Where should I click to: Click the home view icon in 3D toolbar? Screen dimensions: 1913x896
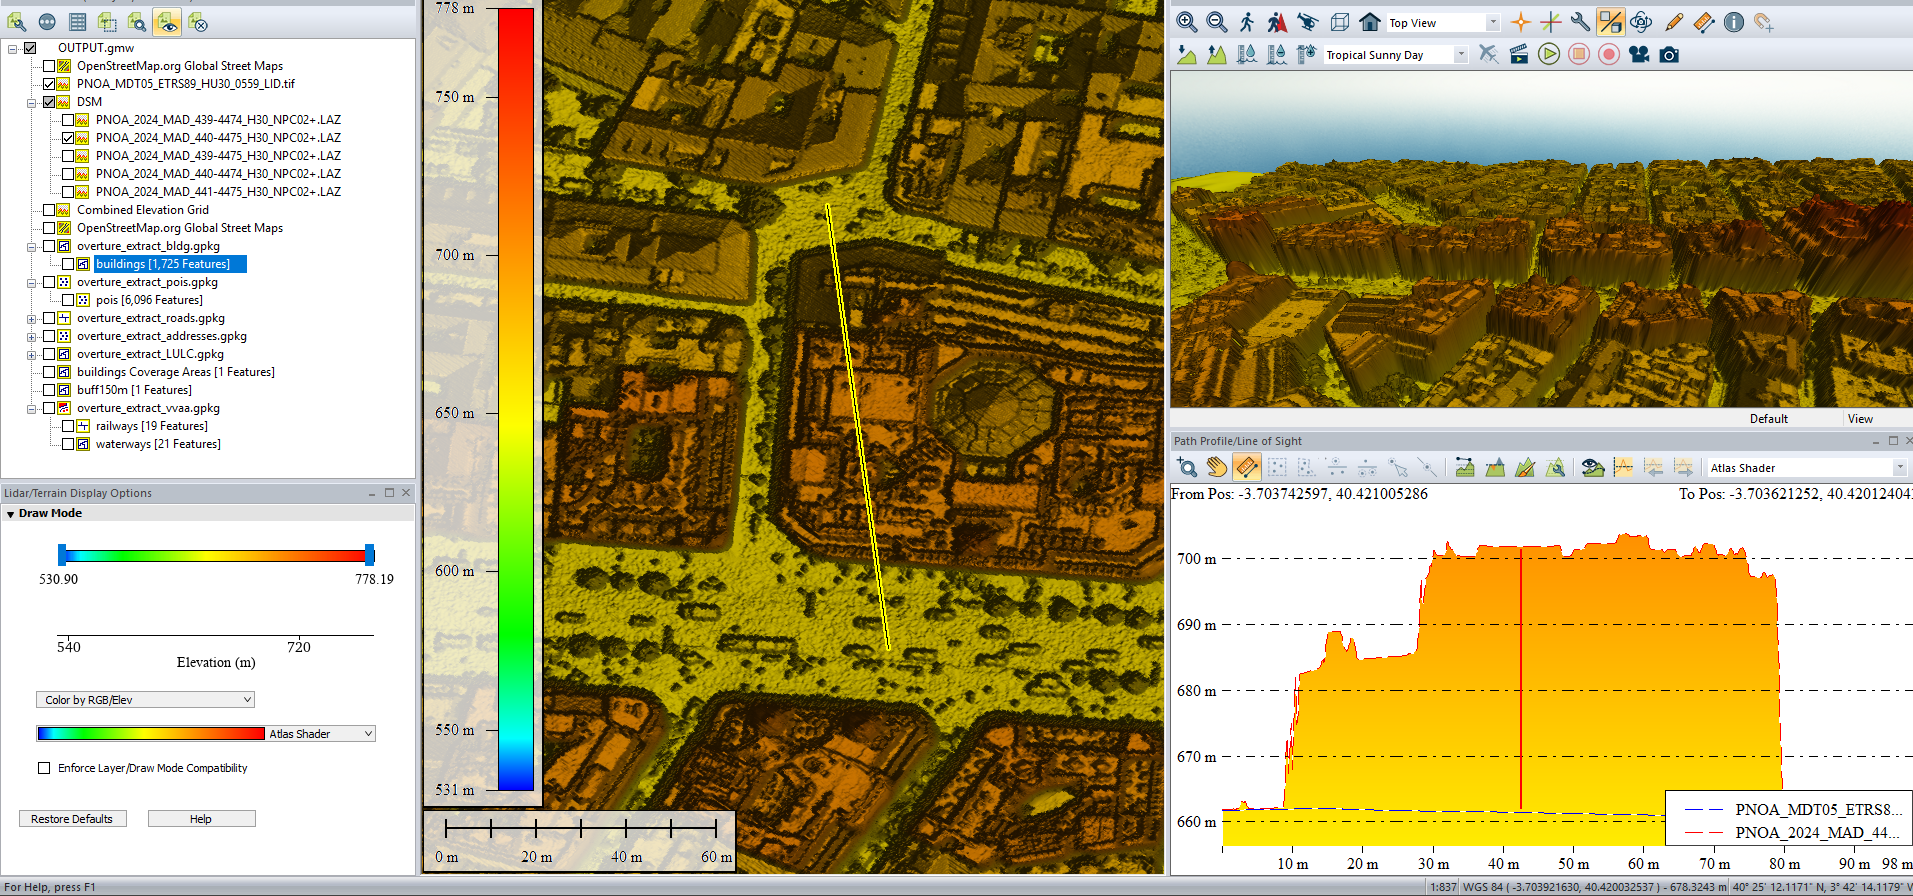tap(1370, 22)
